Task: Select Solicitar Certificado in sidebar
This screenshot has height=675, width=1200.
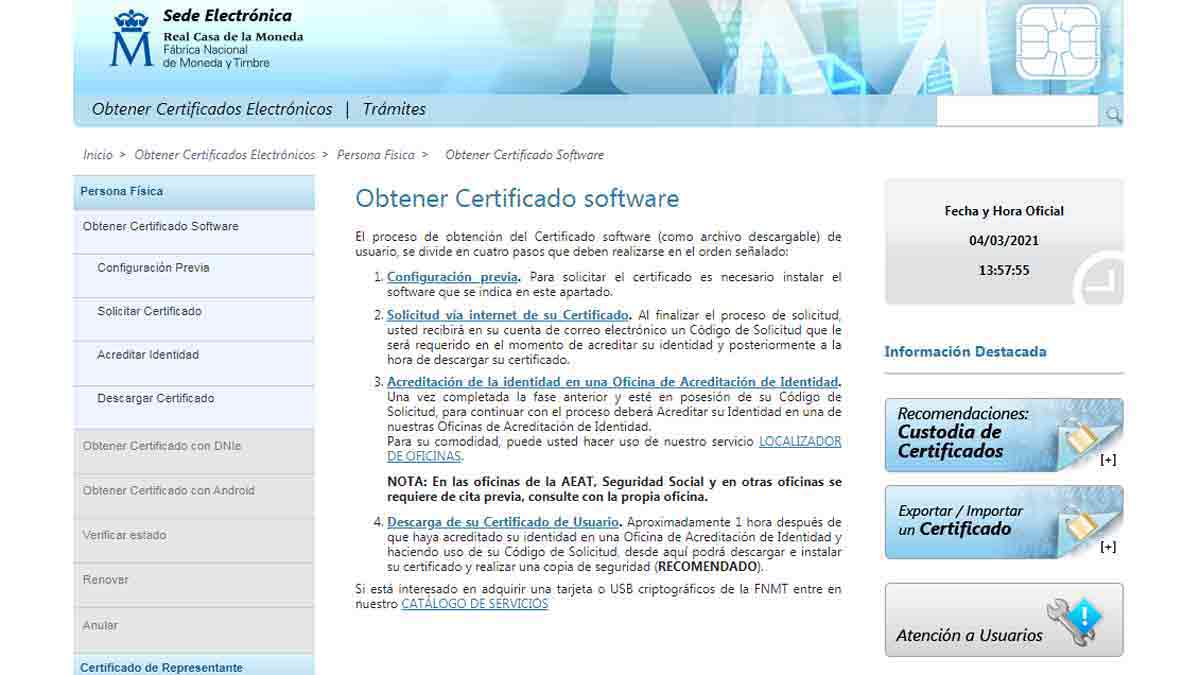Action: pyautogui.click(x=149, y=311)
